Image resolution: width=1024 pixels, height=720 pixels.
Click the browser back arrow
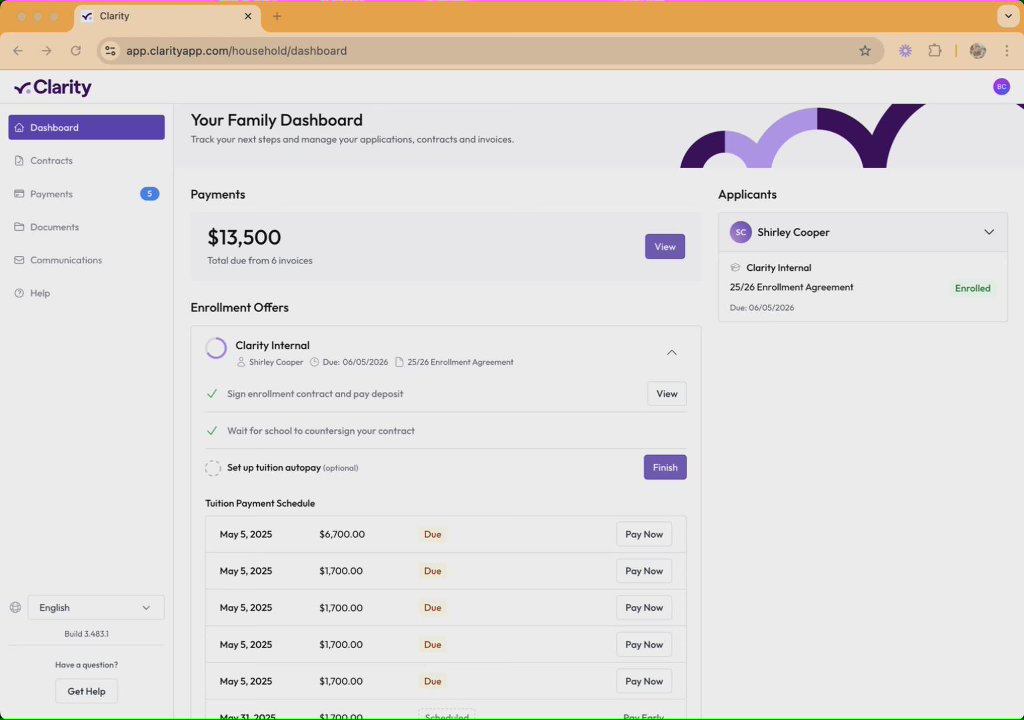18,50
